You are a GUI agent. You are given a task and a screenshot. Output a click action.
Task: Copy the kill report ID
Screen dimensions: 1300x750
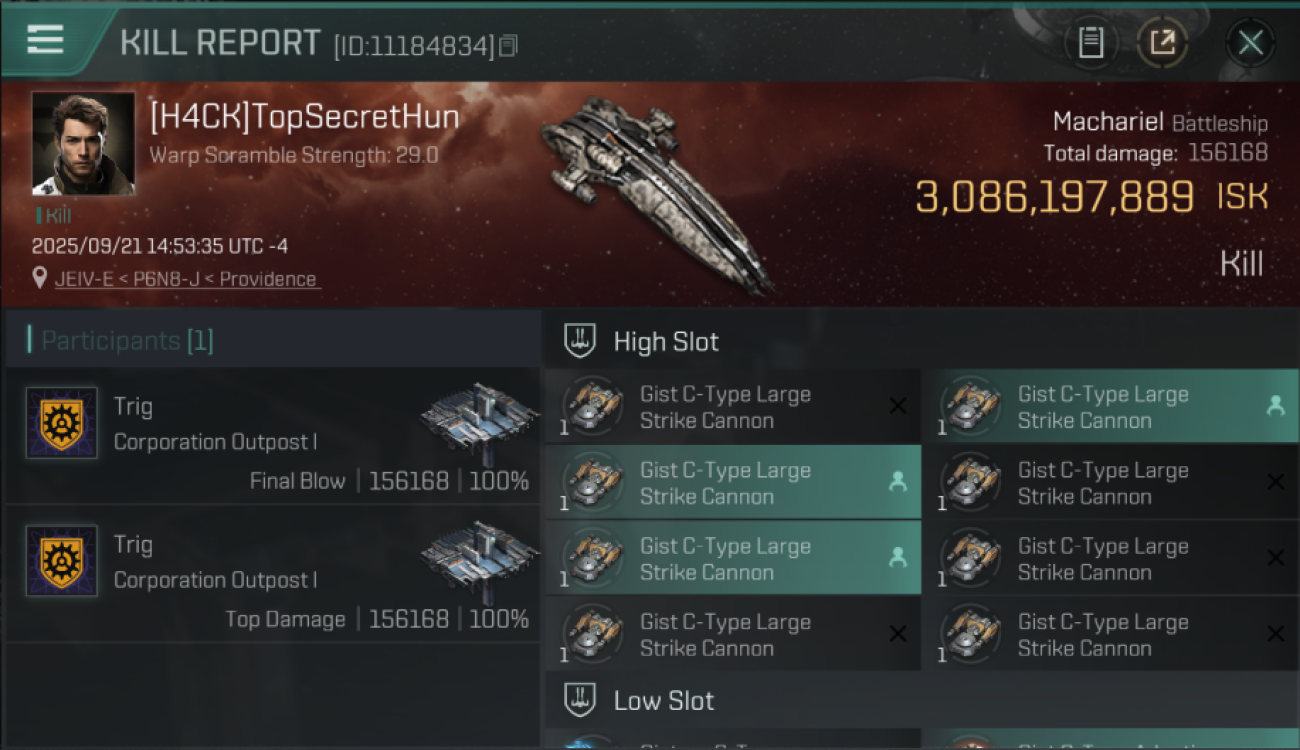pyautogui.click(x=509, y=45)
